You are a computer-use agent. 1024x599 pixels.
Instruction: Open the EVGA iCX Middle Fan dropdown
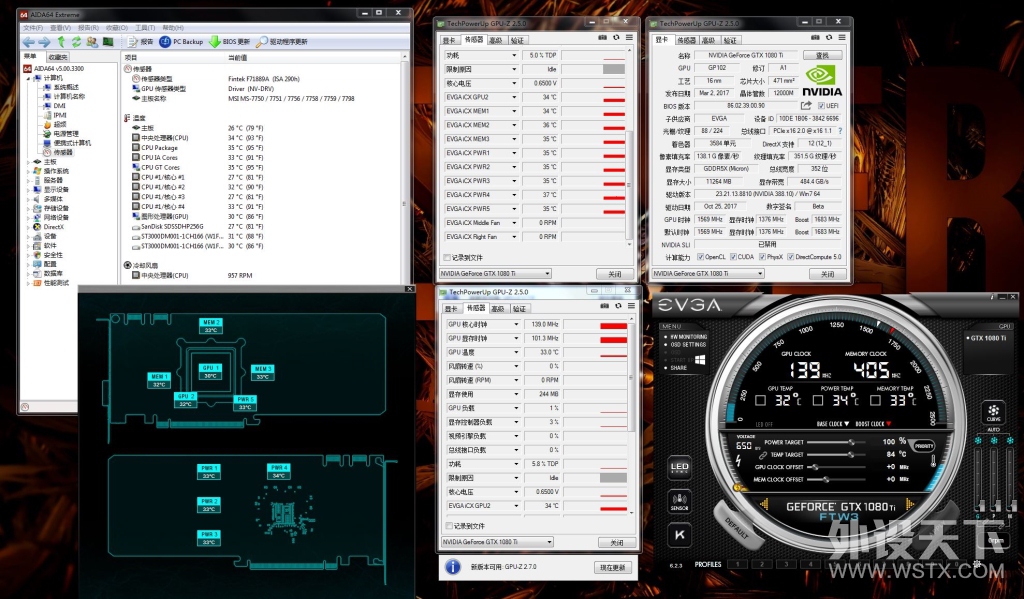click(514, 223)
